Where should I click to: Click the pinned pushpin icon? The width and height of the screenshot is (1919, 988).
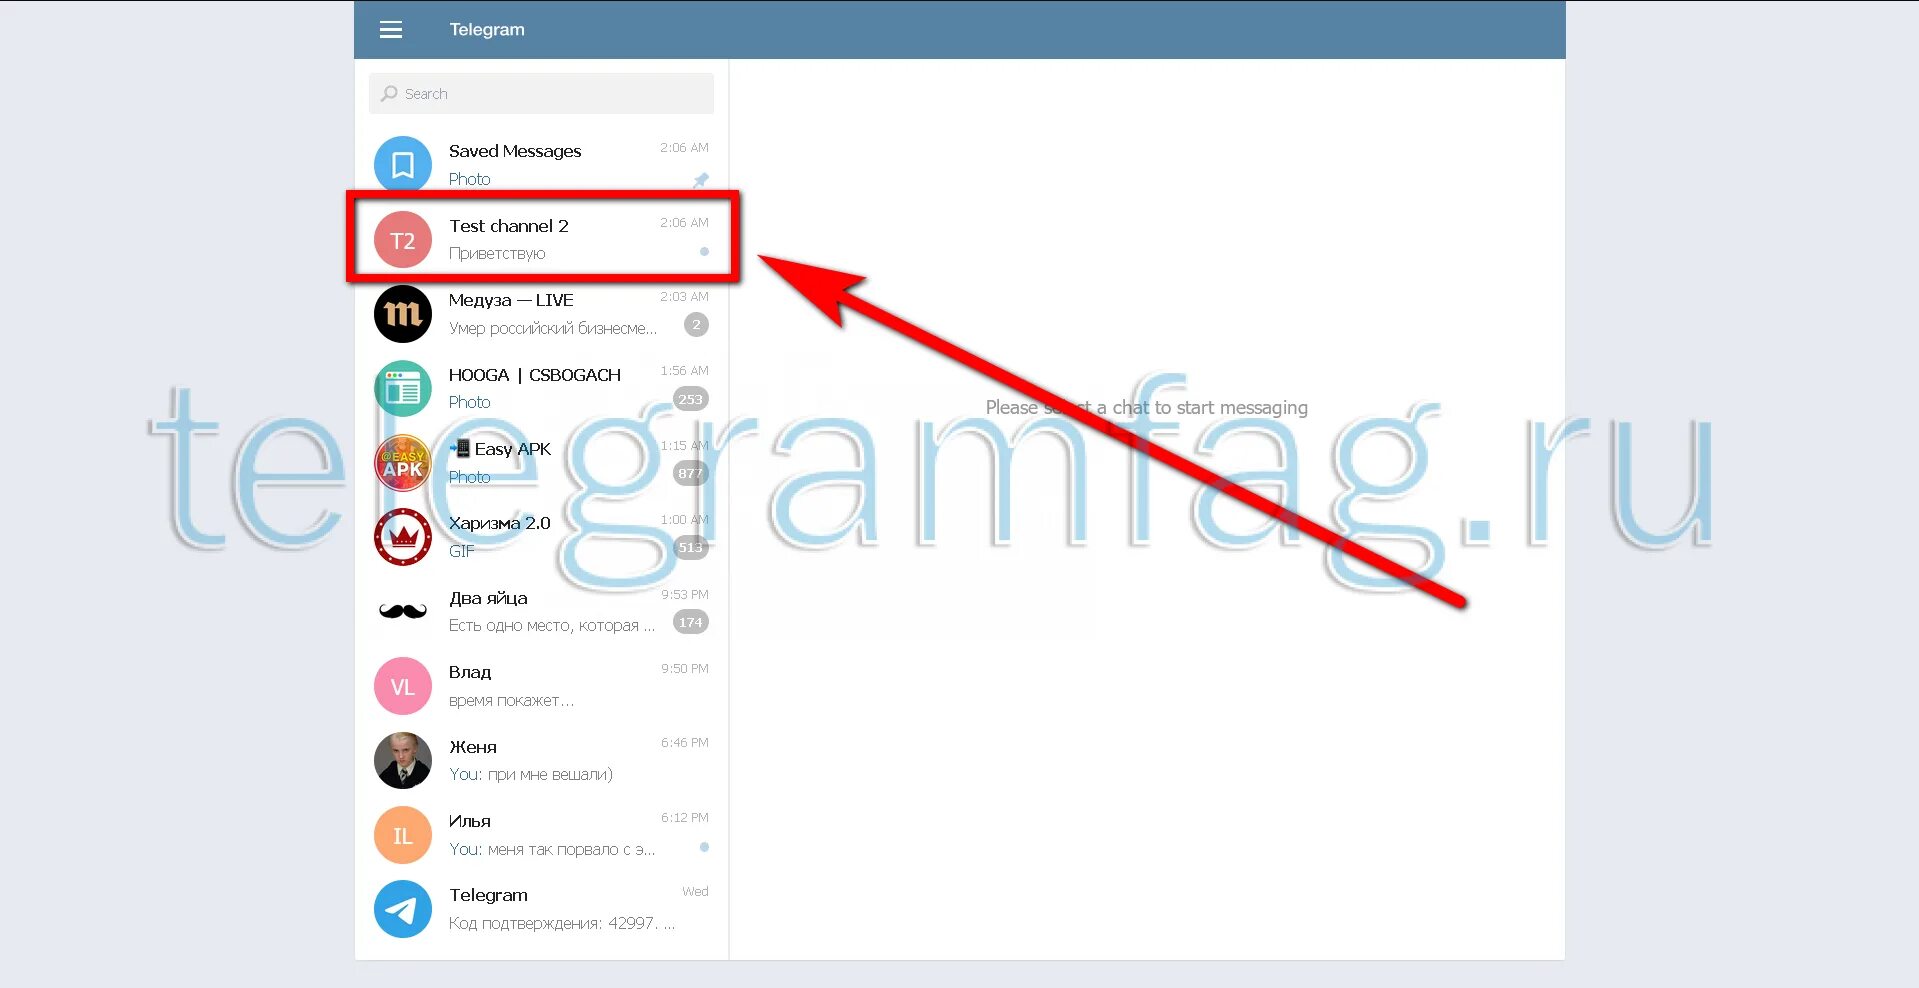pyautogui.click(x=701, y=180)
